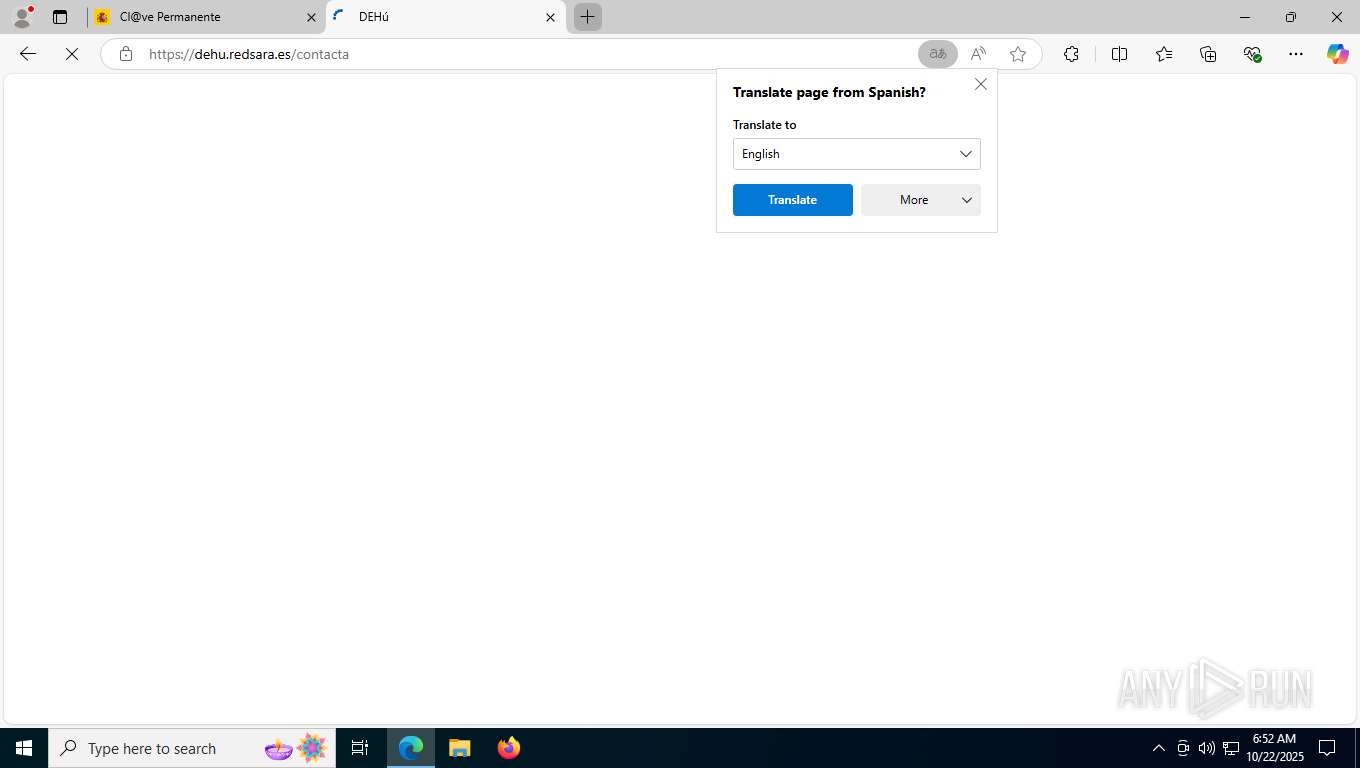View site information lock icon
Image resolution: width=1360 pixels, height=768 pixels.
[125, 54]
